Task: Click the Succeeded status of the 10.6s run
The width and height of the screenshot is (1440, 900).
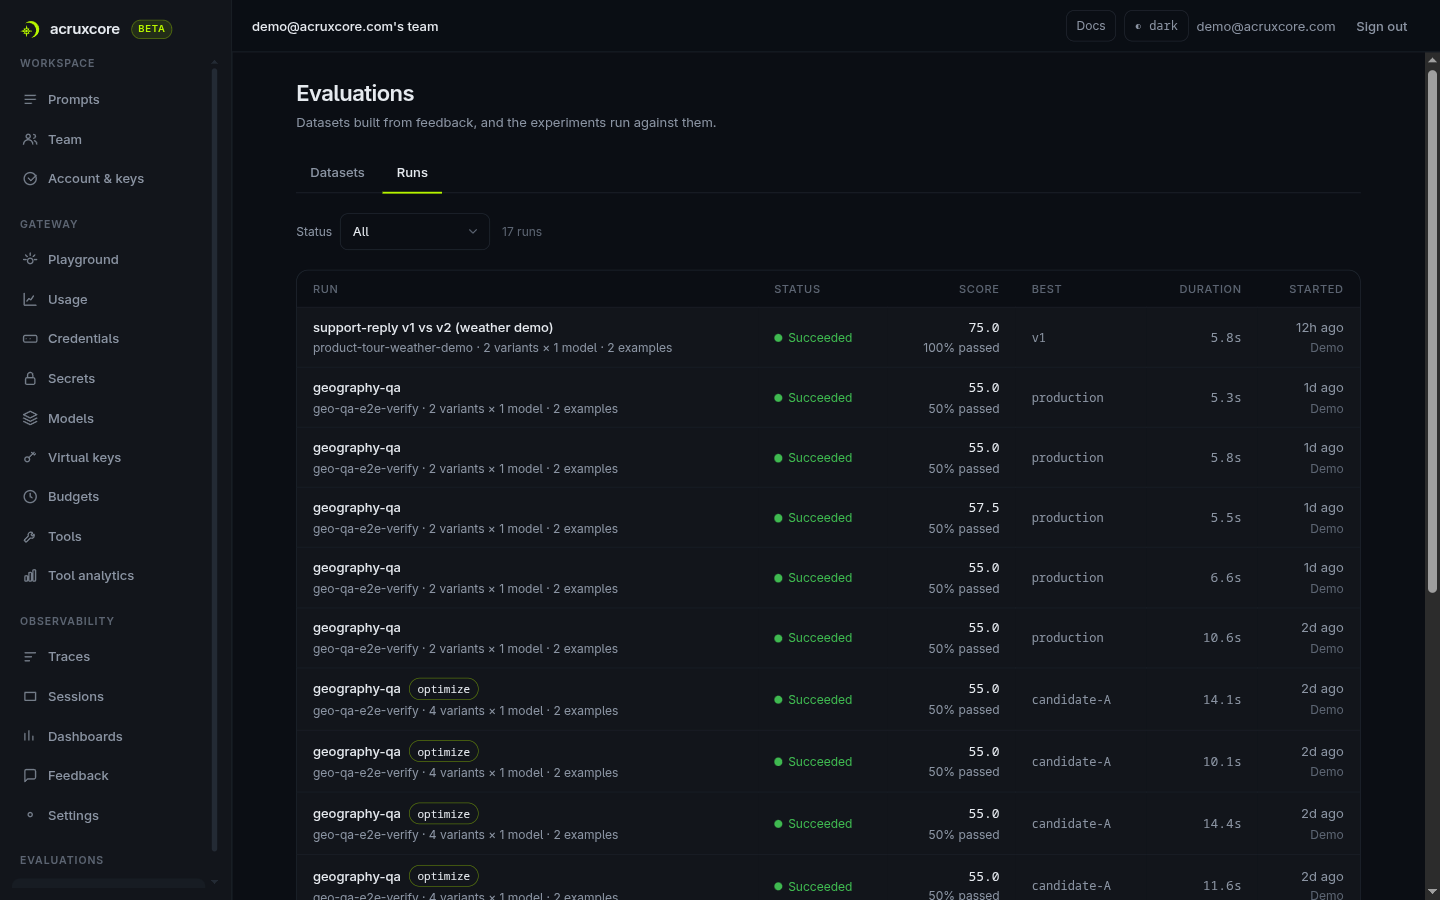Action: point(813,638)
